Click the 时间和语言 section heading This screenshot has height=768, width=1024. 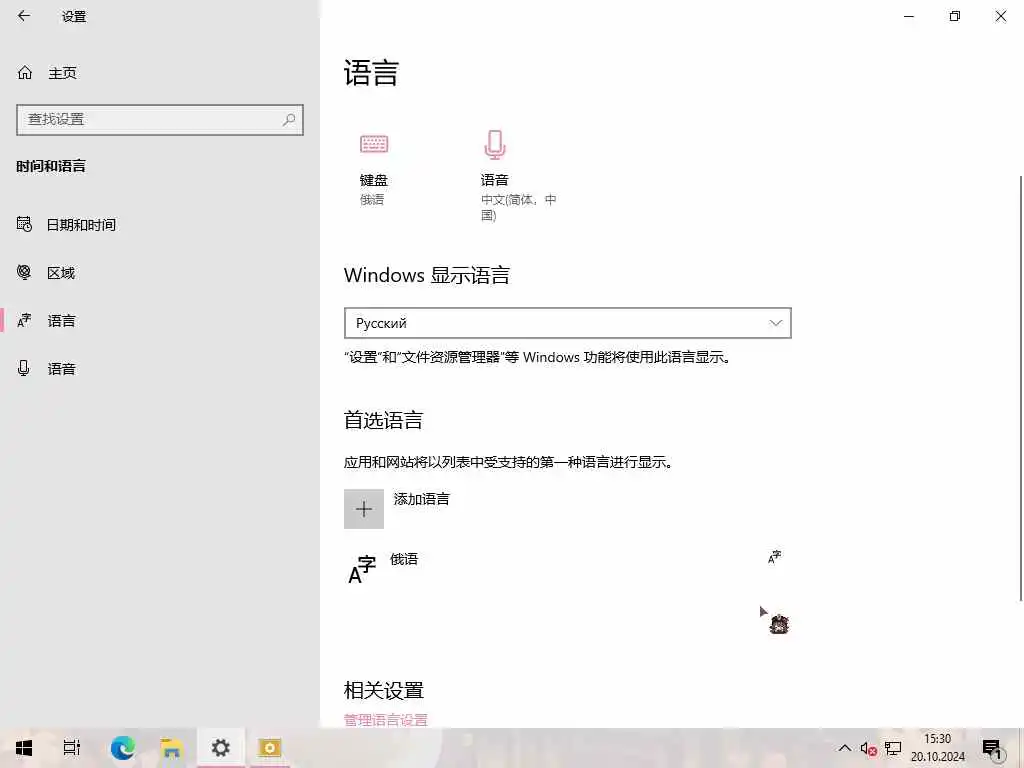[x=51, y=166]
